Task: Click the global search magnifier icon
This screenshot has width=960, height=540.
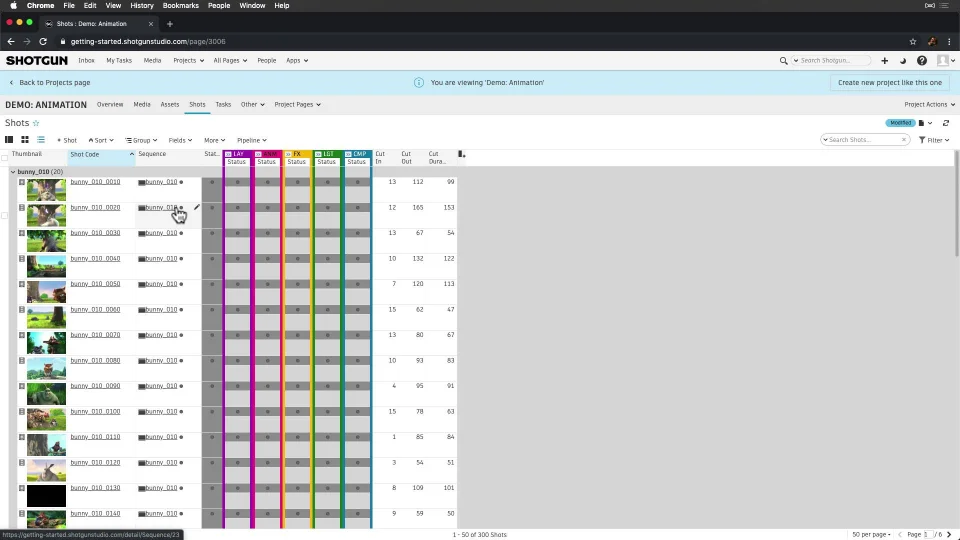Action: [783, 61]
